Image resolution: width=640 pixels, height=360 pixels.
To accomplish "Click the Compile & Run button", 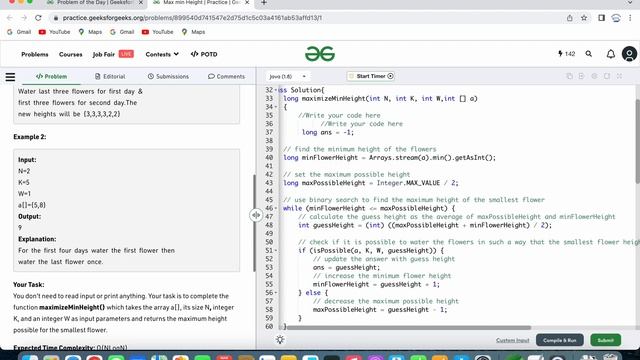I will 560,340.
